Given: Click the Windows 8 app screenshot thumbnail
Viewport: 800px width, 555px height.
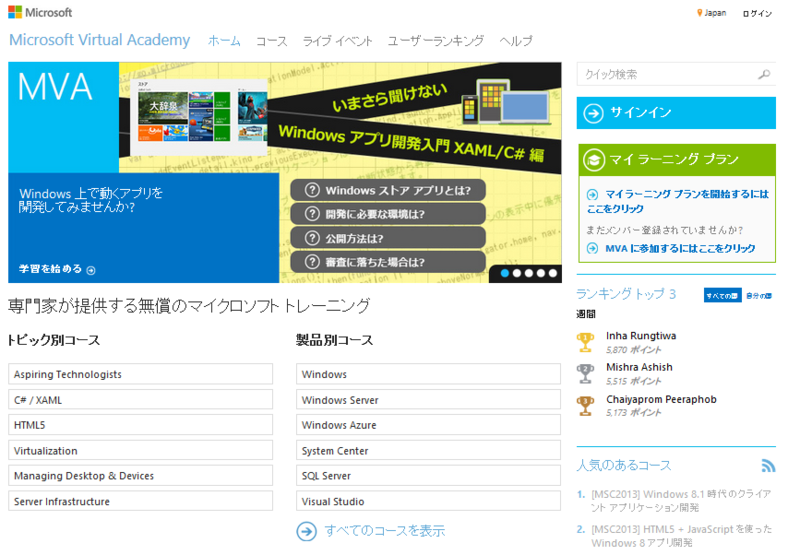Looking at the screenshot, I should (199, 117).
